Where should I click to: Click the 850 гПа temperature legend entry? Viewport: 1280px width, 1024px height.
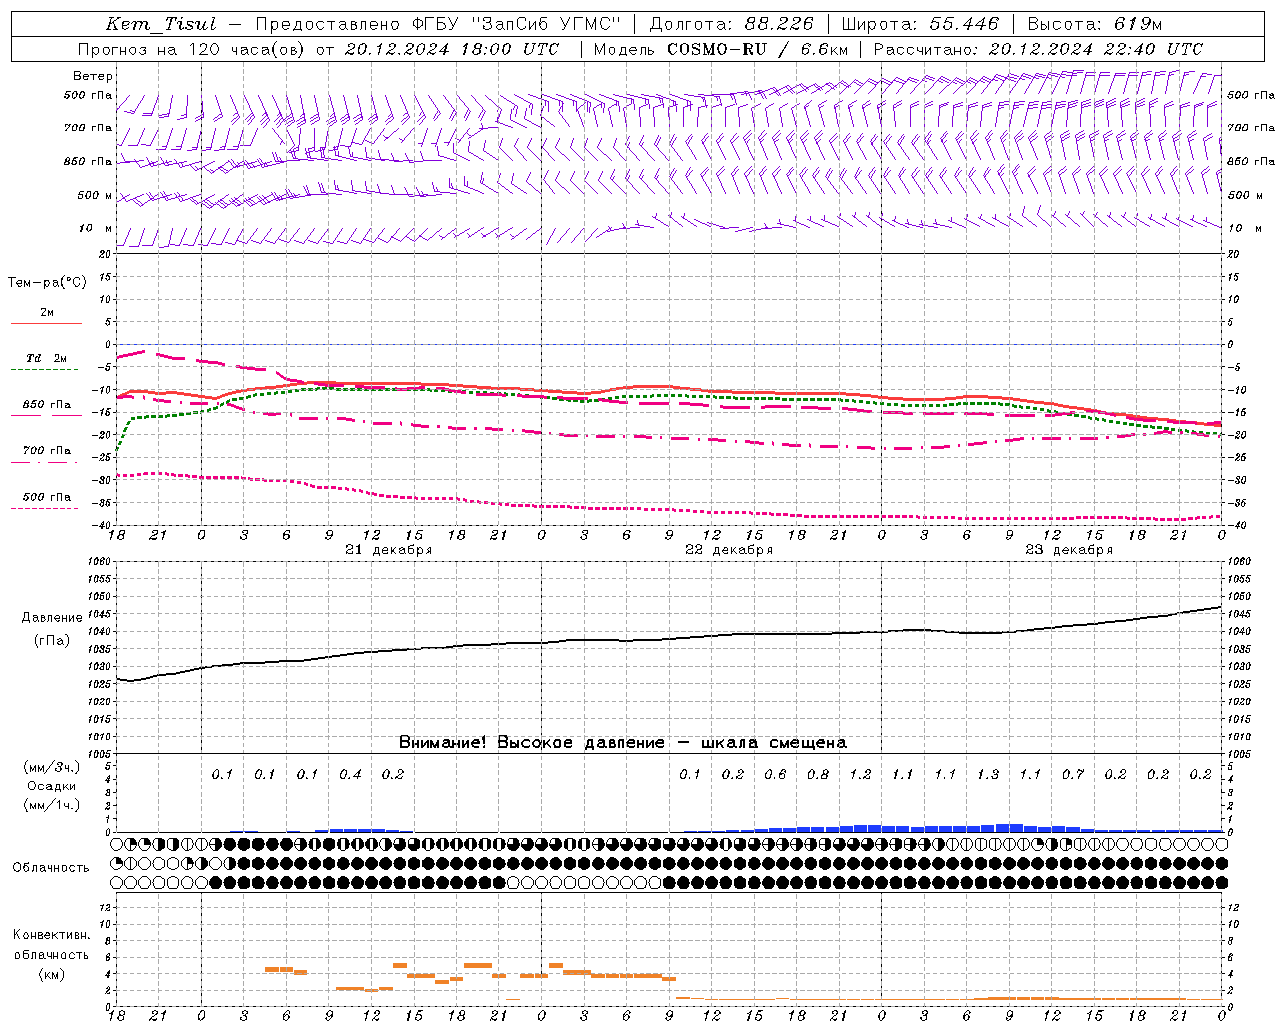click(47, 405)
